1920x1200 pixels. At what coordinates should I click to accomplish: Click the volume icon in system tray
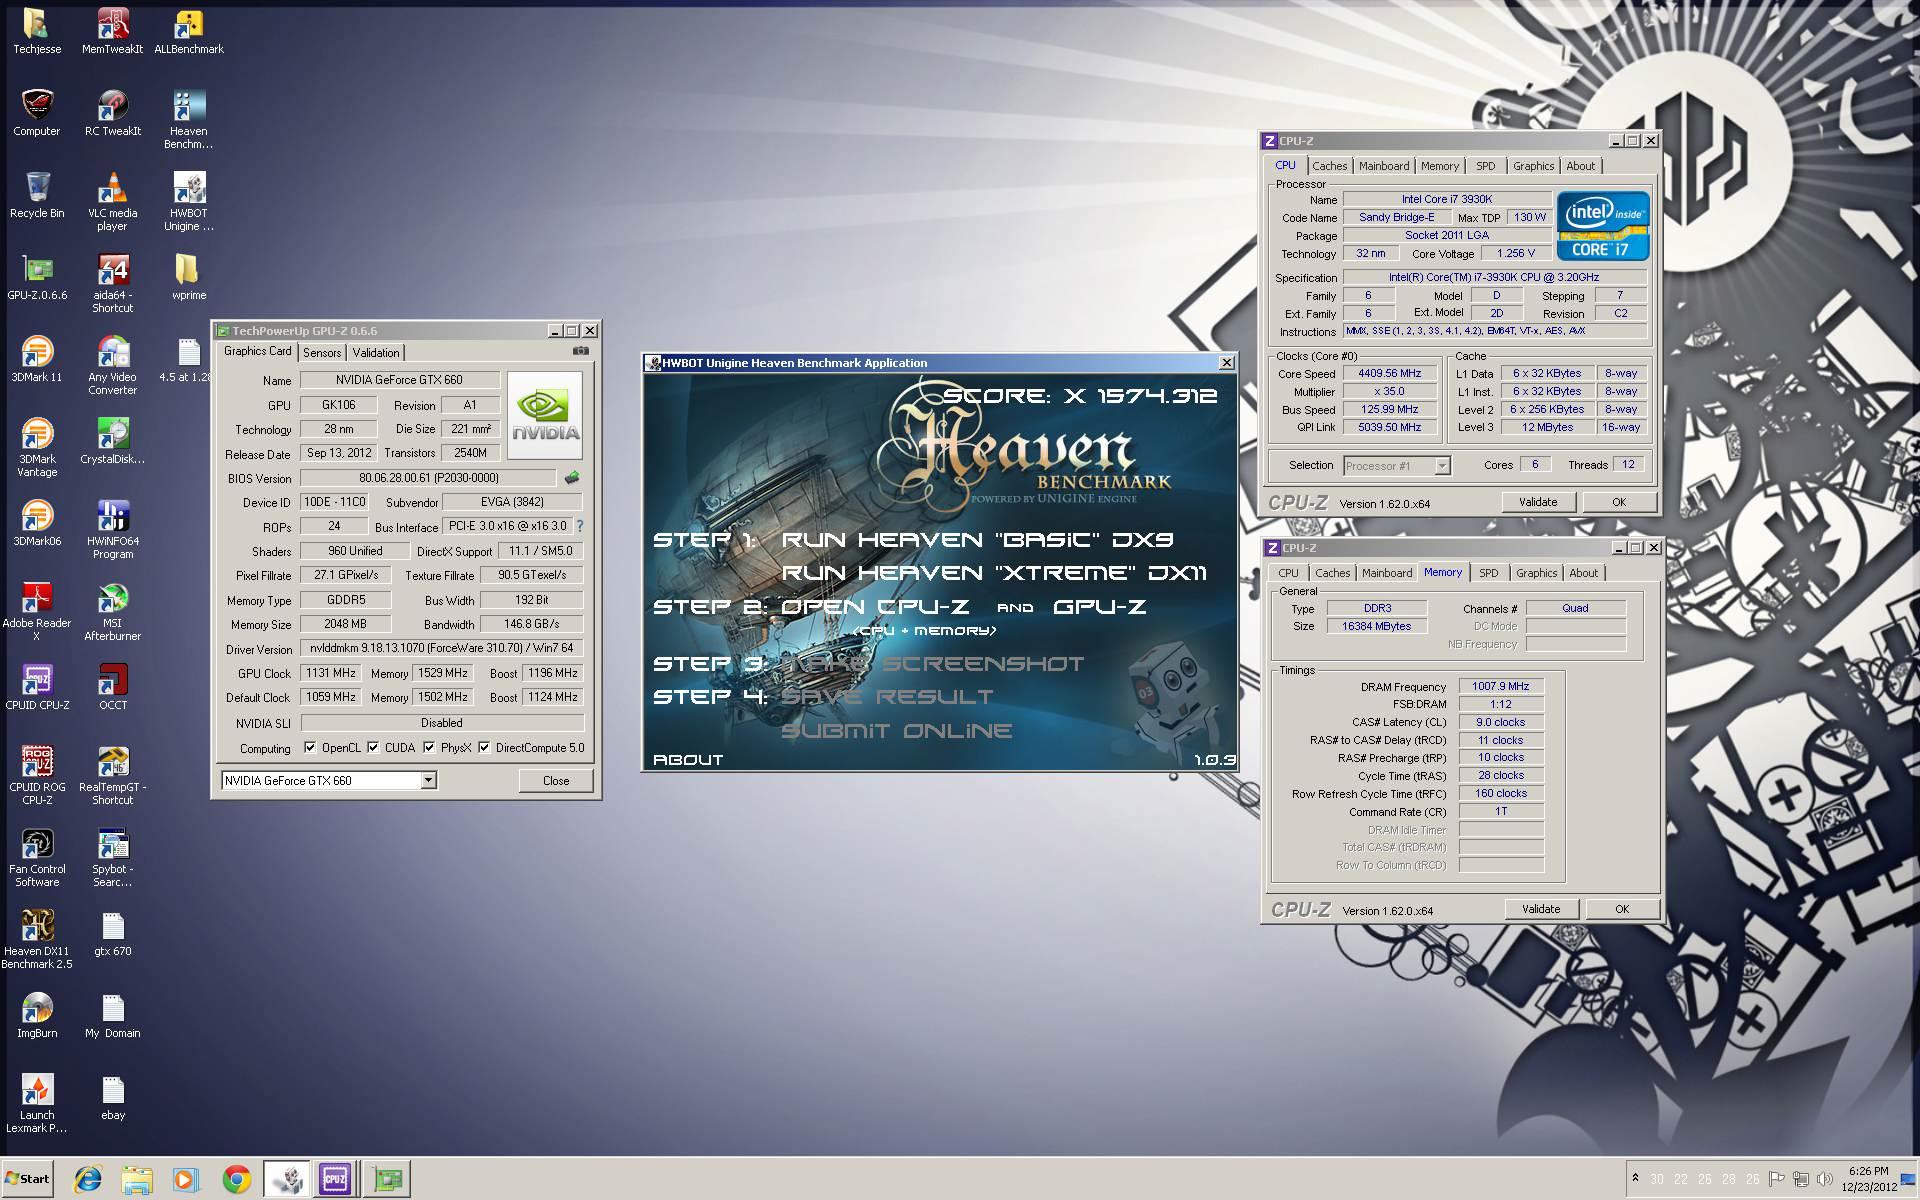tap(1825, 1179)
